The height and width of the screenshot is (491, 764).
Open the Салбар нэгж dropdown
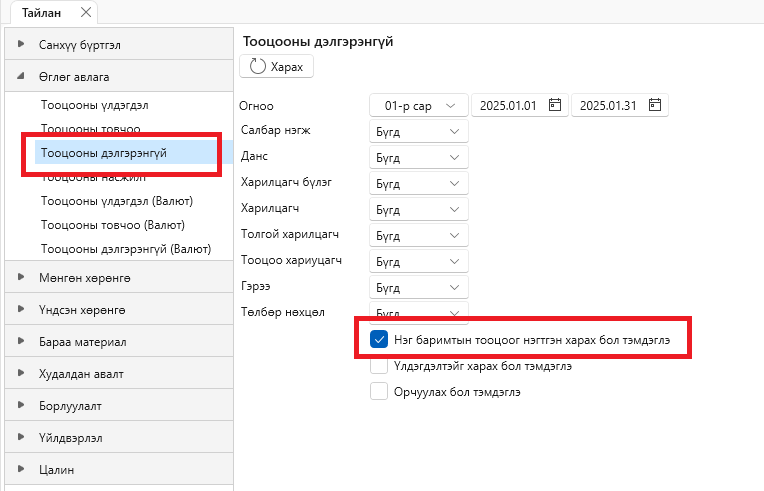[x=419, y=132]
